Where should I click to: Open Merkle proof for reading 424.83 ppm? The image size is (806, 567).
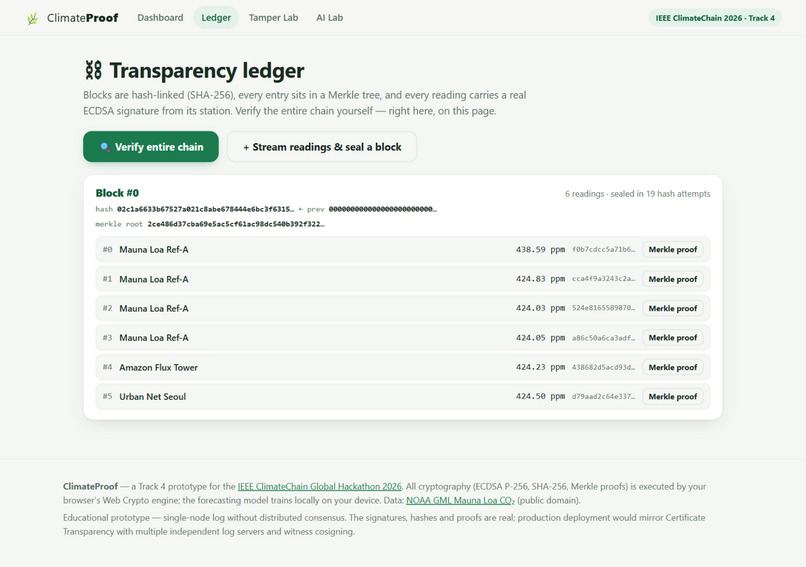672,279
